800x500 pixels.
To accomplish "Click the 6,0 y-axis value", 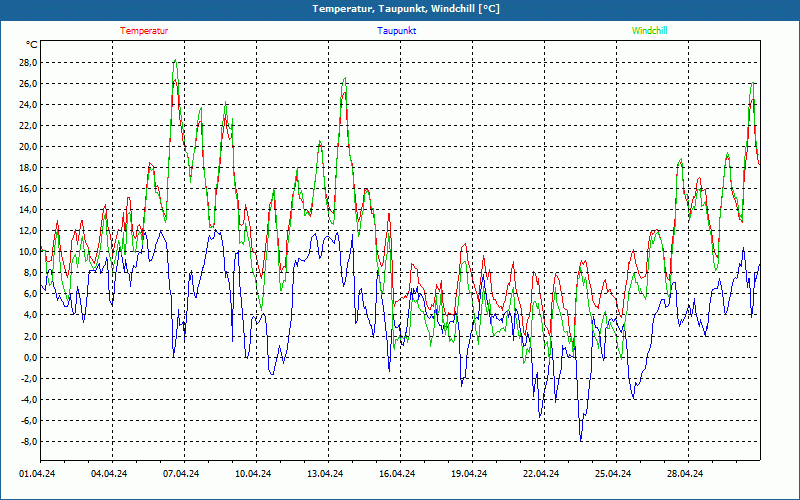I will [x=30, y=294].
